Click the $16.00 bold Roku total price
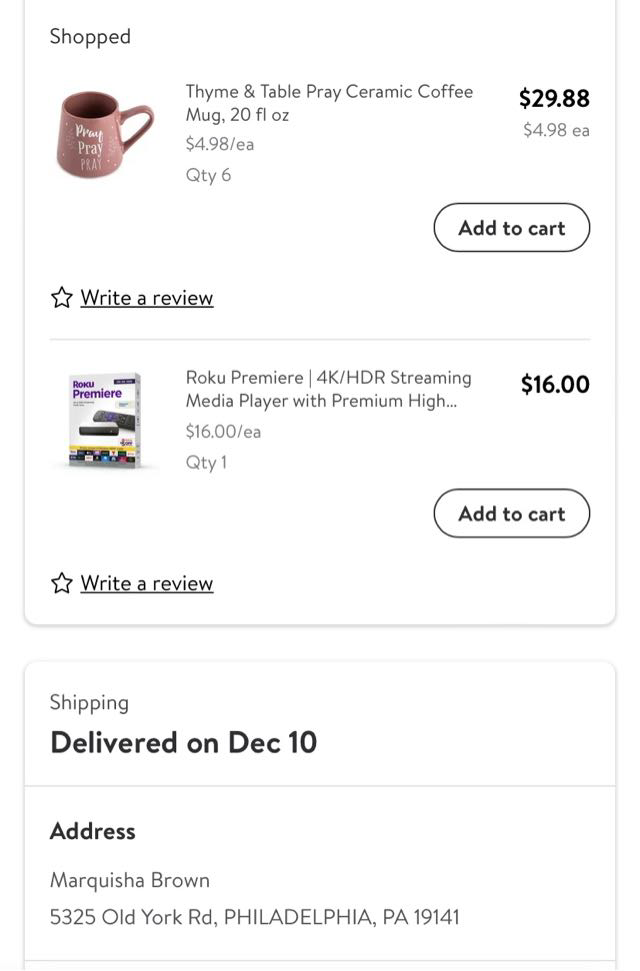Screen dimensions: 640x971 tap(555, 385)
